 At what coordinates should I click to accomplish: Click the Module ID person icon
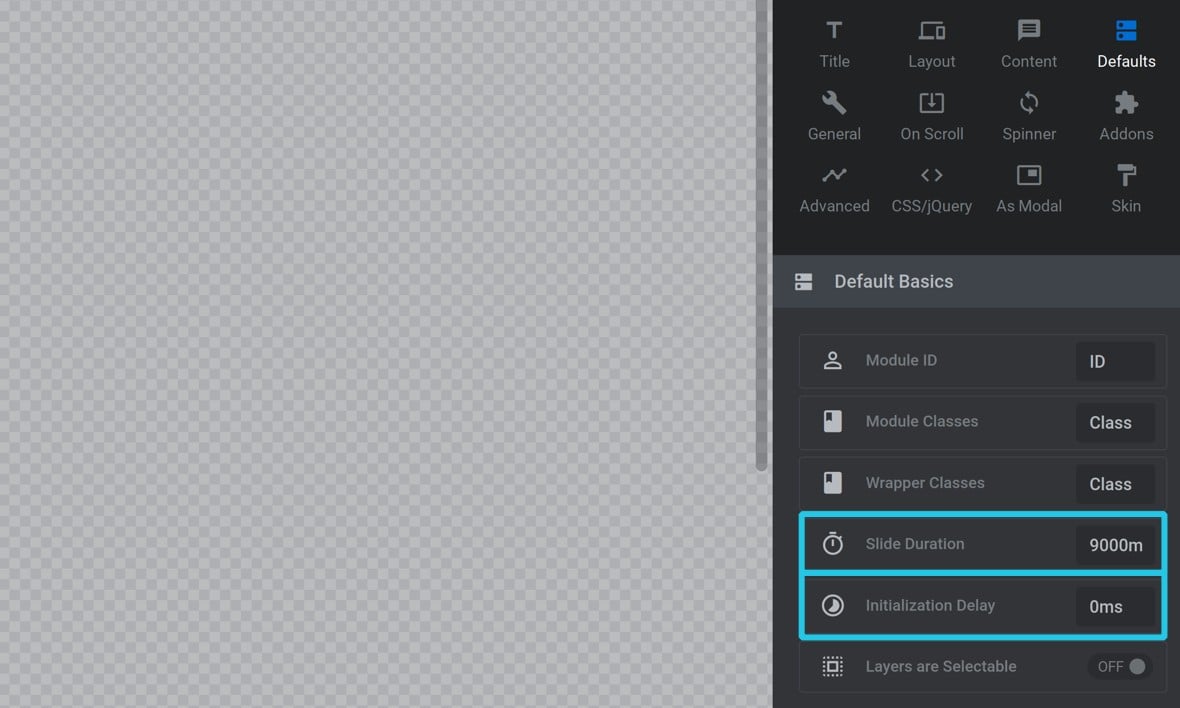(x=832, y=360)
